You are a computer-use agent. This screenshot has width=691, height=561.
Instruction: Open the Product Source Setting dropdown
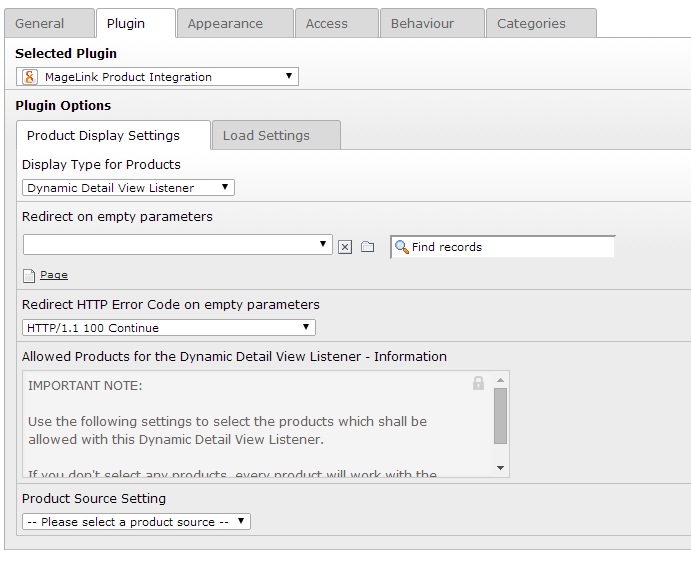coord(136,522)
